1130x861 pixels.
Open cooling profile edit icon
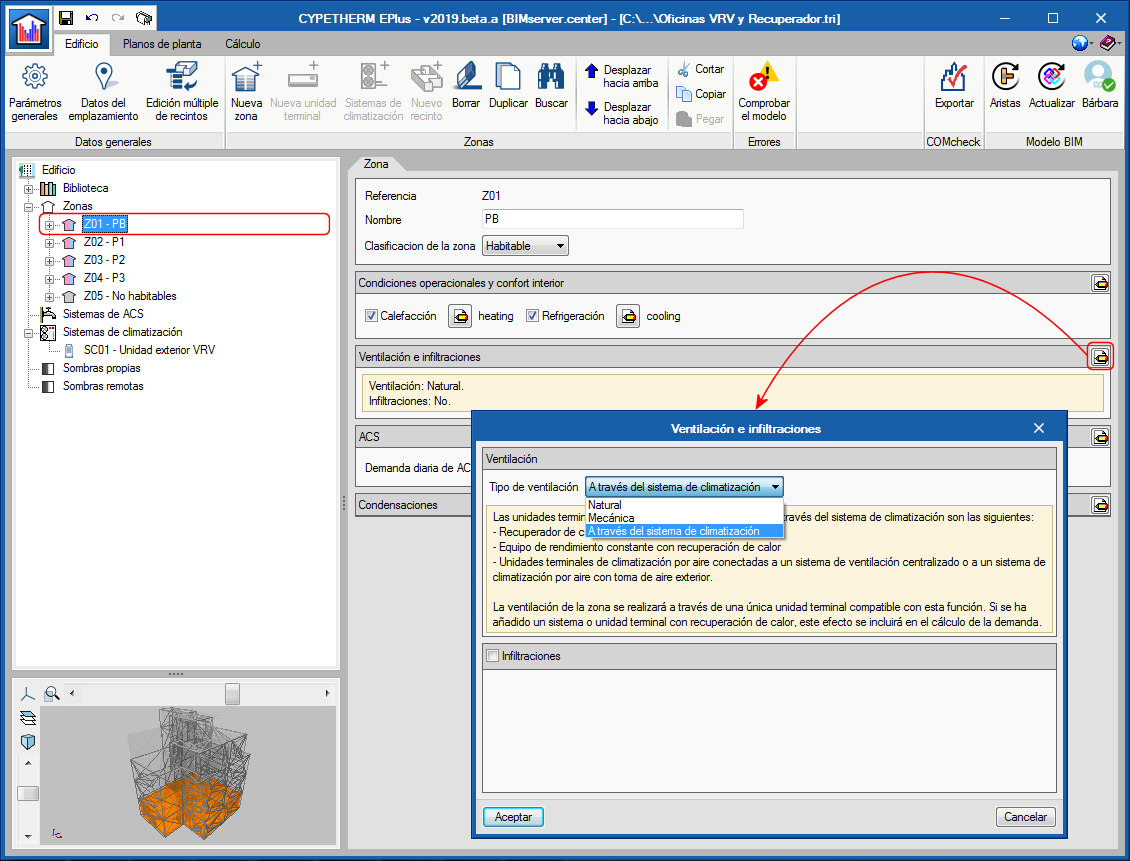628,316
